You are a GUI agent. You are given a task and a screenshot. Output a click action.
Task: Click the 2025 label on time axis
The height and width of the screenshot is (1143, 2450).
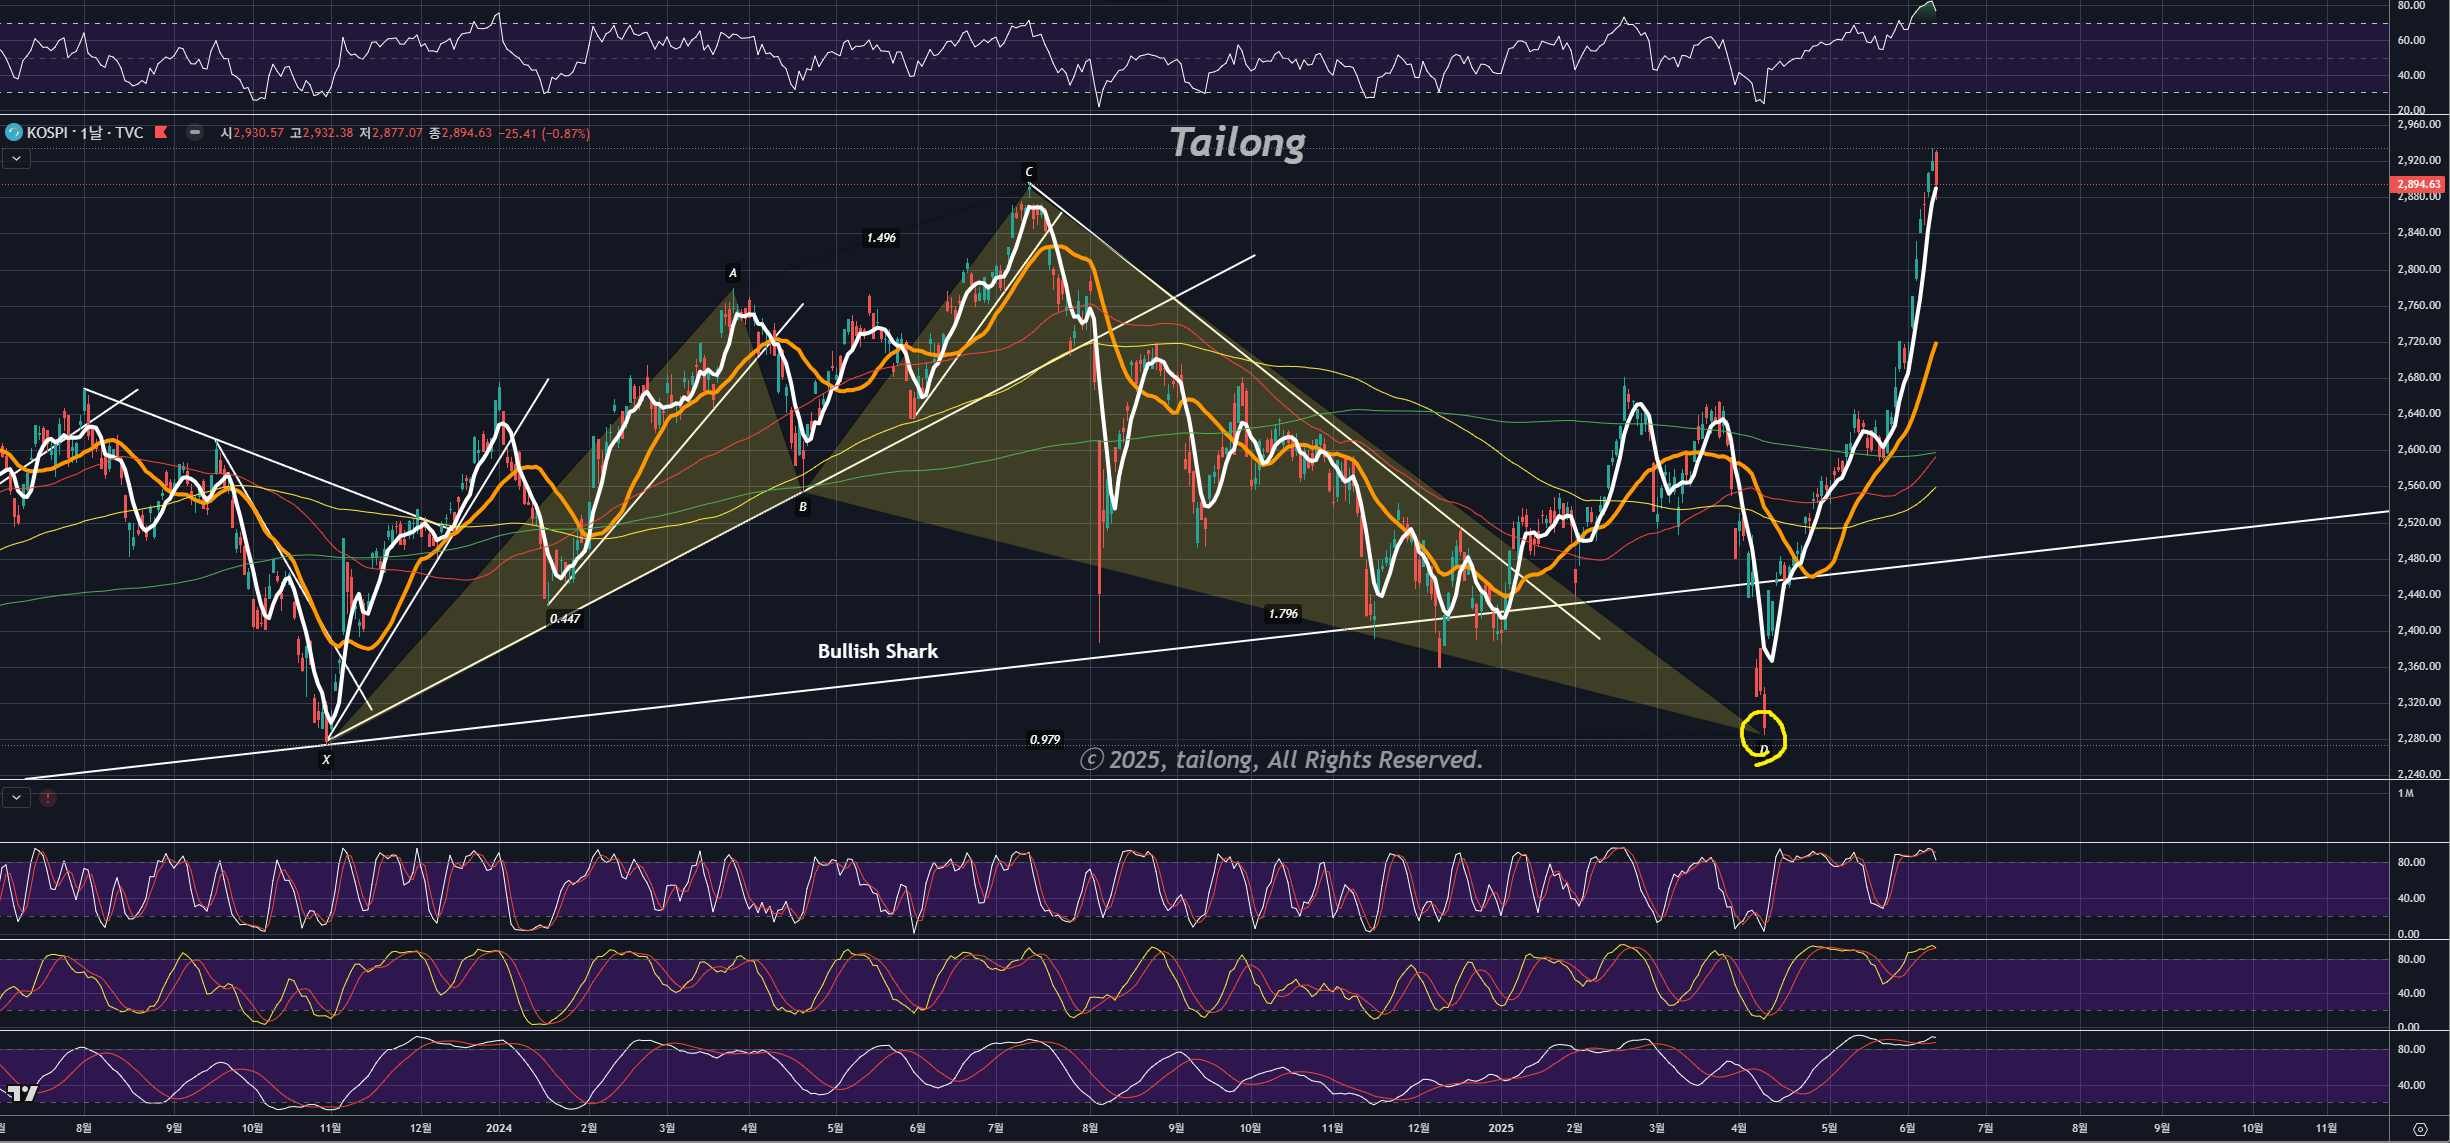1500,1128
